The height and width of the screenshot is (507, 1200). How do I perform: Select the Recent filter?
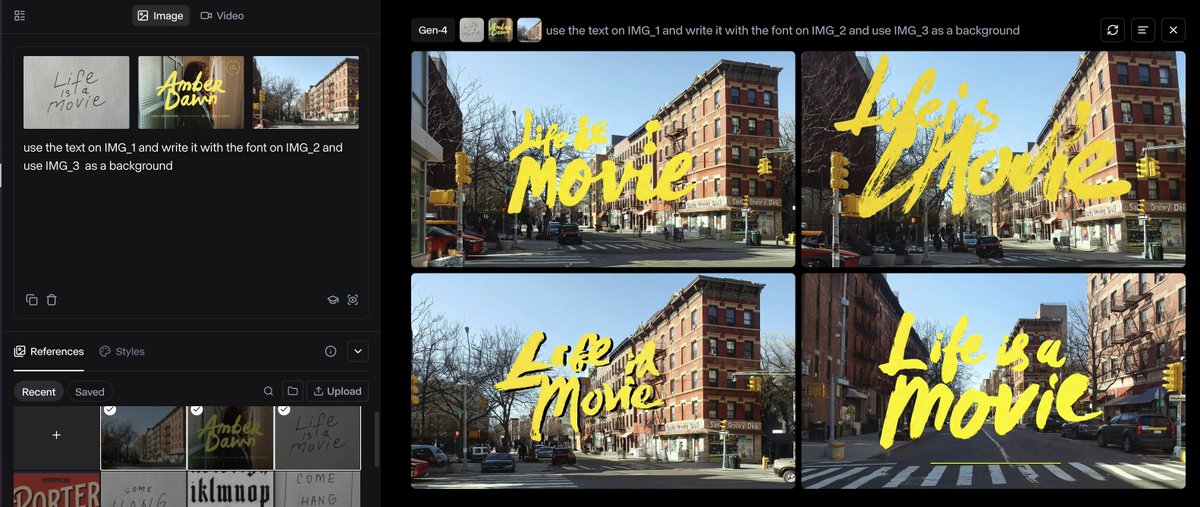[x=39, y=392]
